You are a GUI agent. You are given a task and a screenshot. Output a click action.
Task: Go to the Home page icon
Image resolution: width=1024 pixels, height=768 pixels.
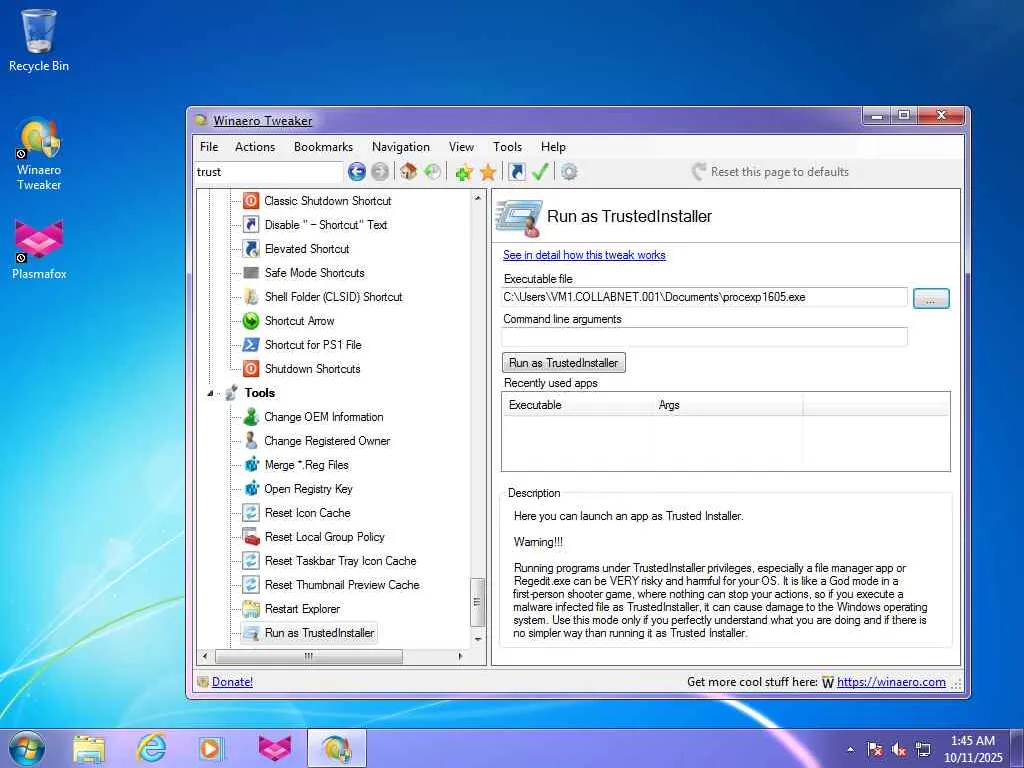coord(409,172)
